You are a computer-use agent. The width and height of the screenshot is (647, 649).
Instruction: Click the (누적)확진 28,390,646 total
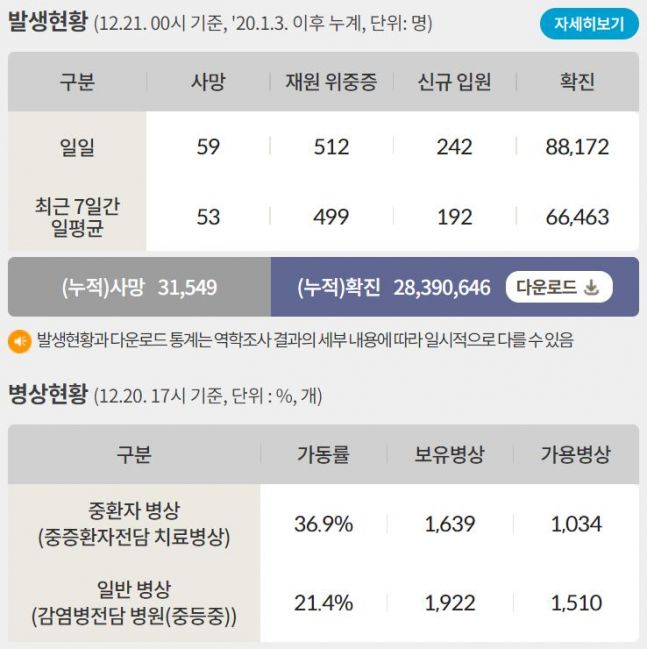(394, 288)
